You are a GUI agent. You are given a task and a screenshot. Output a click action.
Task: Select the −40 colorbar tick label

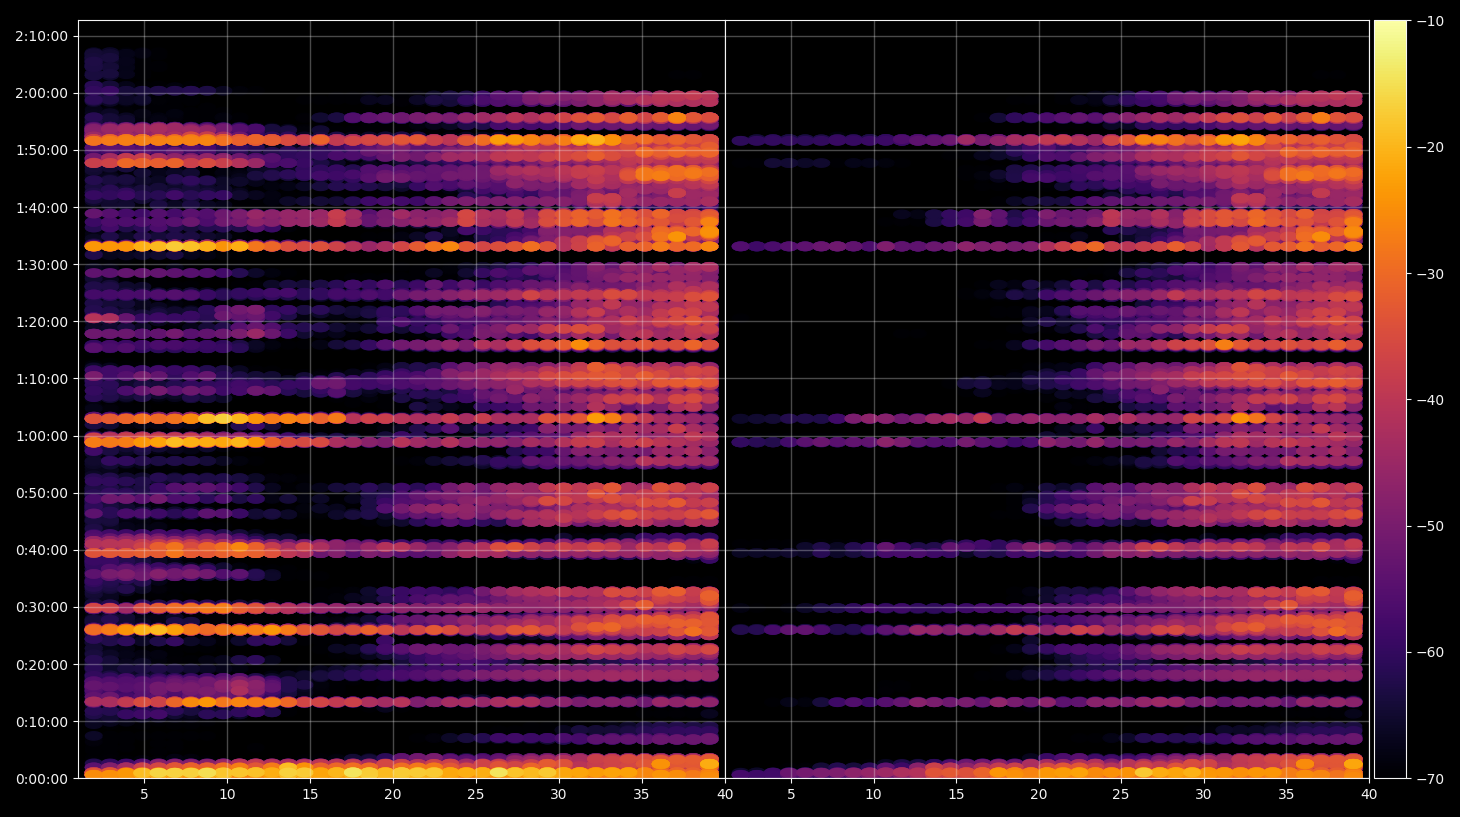click(1430, 400)
